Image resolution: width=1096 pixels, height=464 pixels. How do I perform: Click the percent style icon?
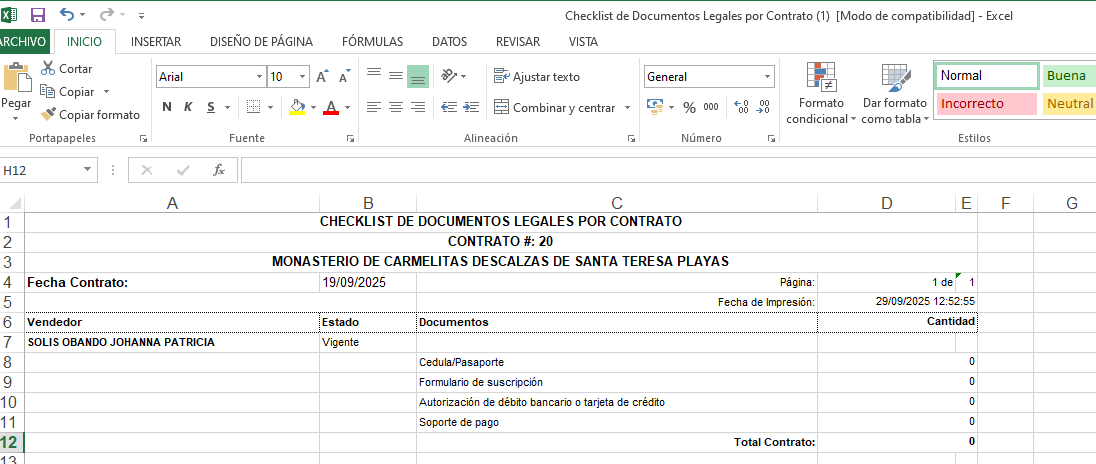point(689,107)
